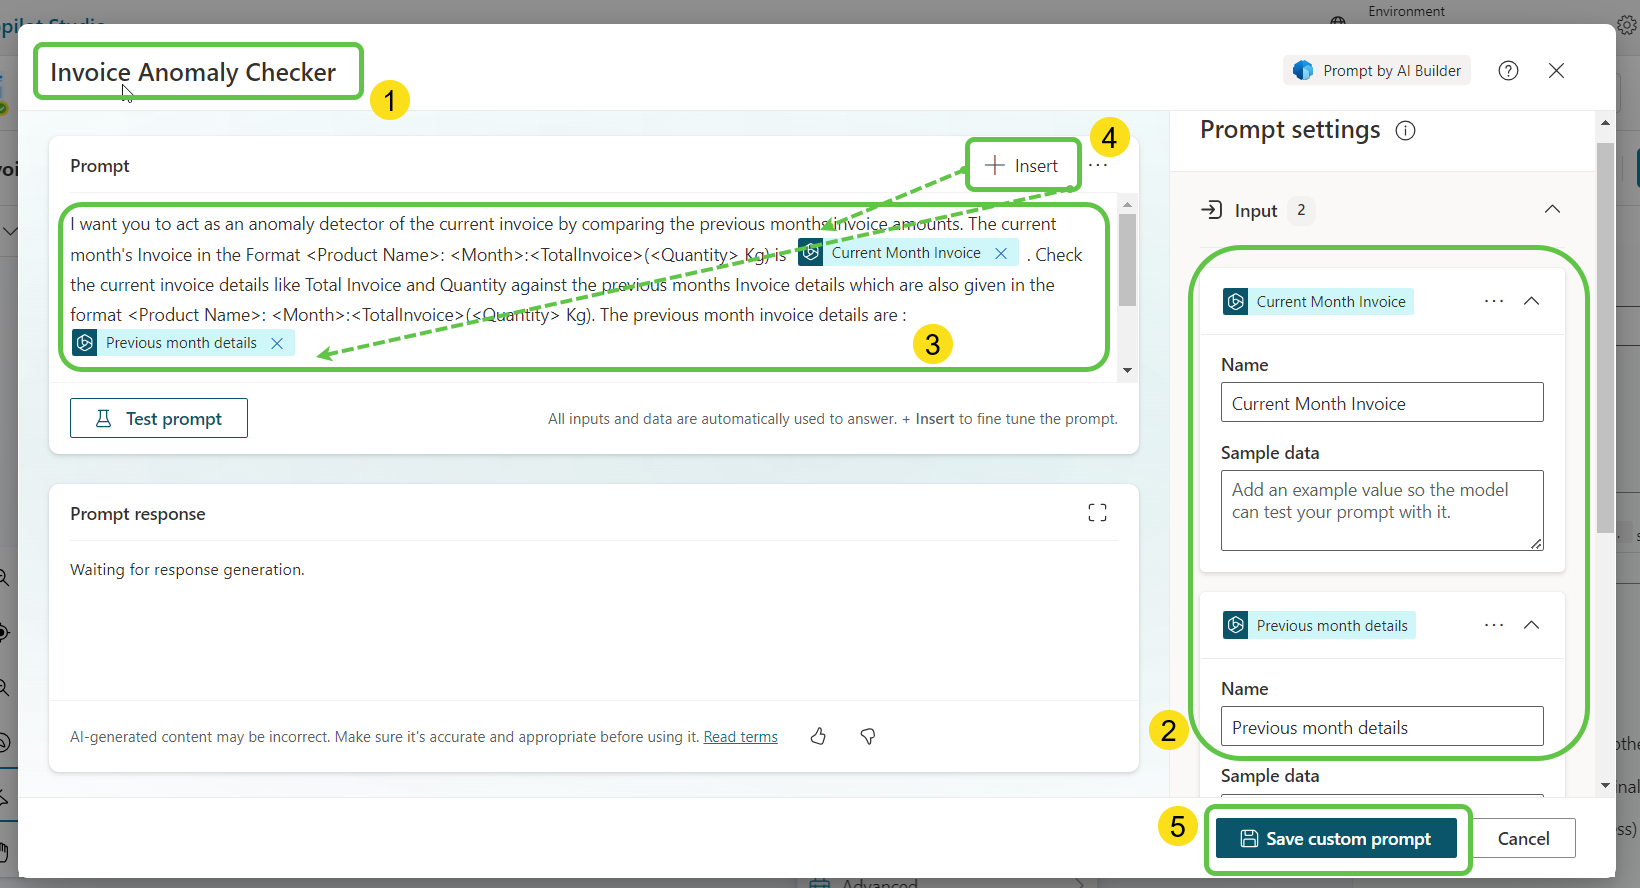
Task: Open Prompt settings info icon
Action: [1405, 131]
